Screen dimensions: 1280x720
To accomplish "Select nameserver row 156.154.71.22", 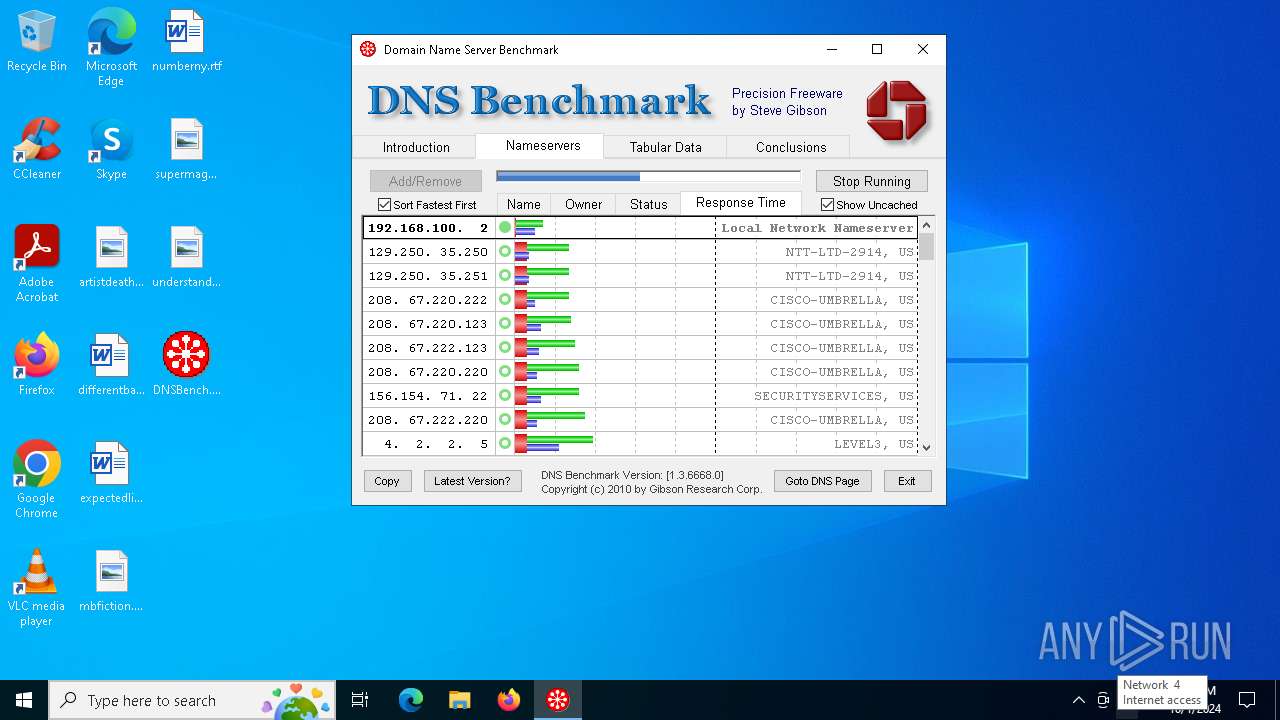I will pos(640,396).
